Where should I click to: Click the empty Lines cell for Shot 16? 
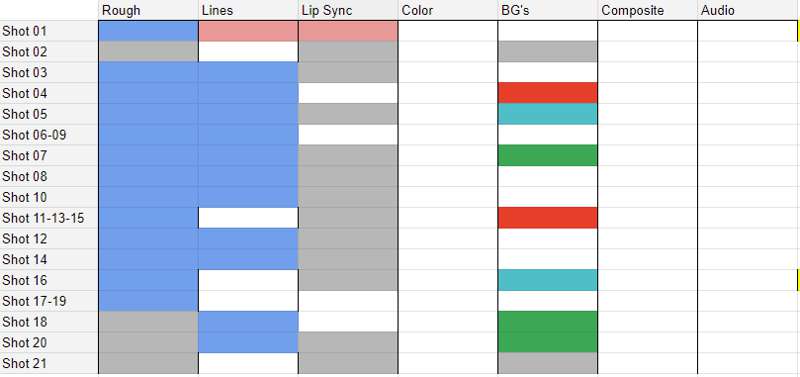248,281
